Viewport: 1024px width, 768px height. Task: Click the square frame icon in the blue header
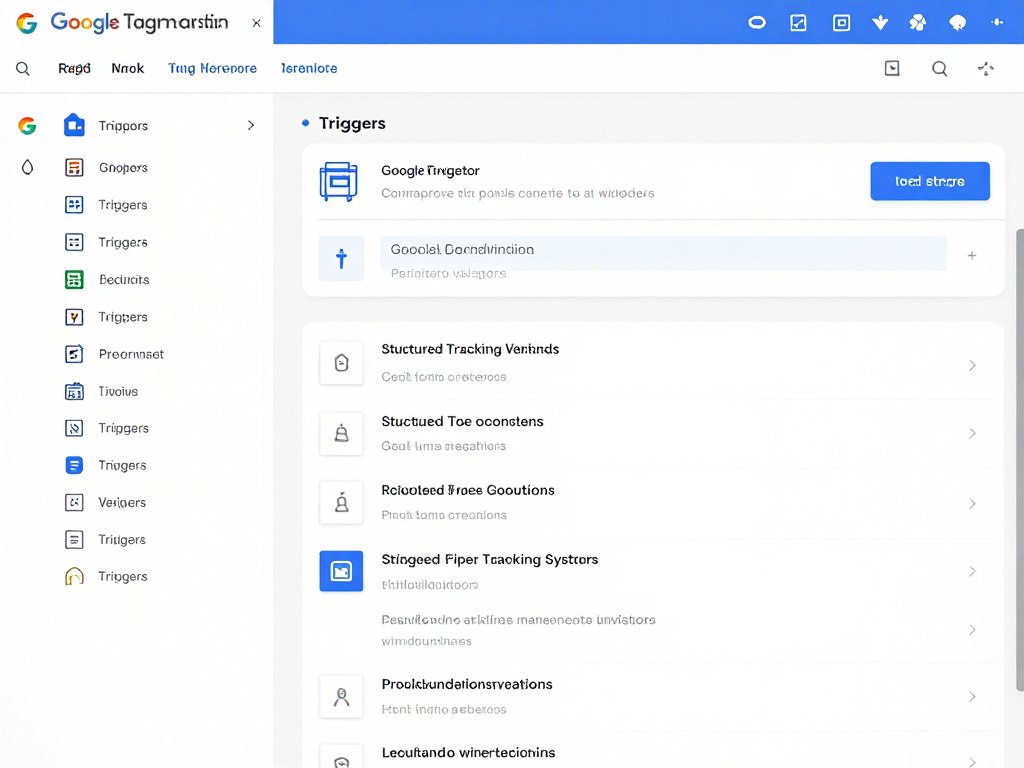[x=841, y=23]
